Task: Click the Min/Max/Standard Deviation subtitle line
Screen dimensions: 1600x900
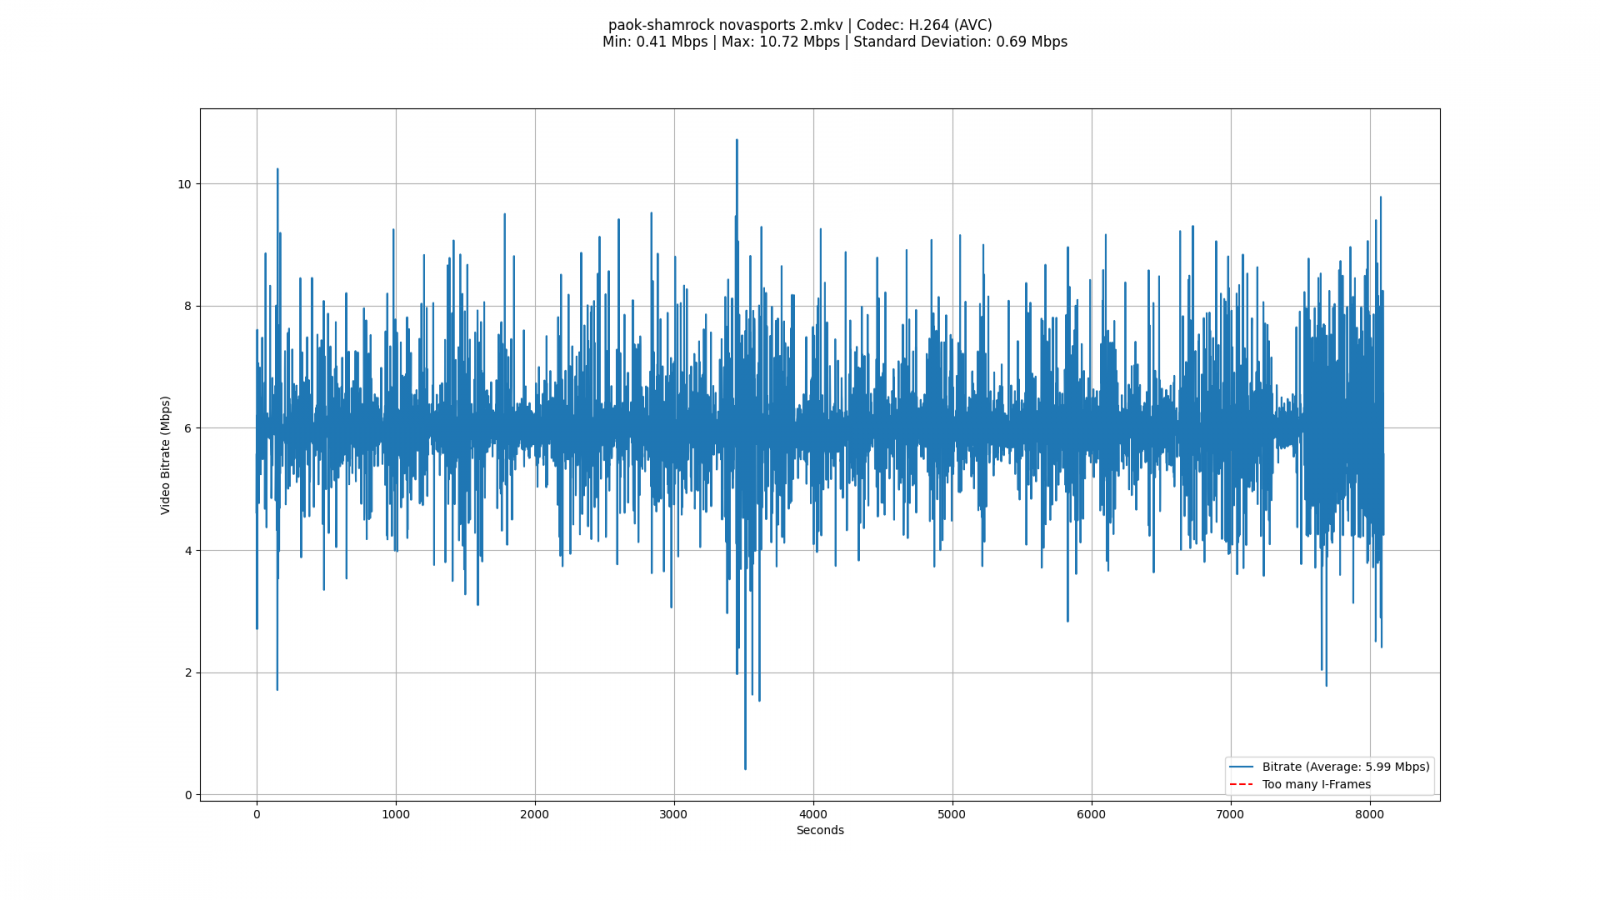Action: (834, 42)
